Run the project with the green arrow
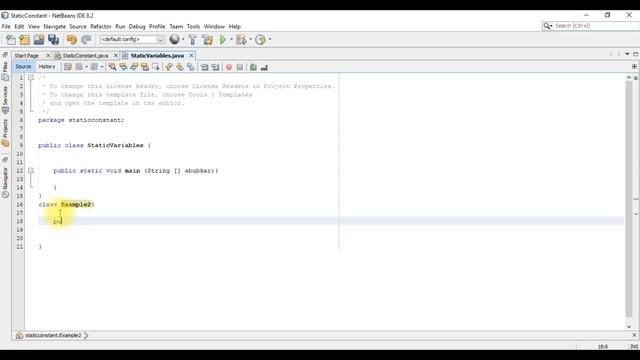 coord(223,40)
